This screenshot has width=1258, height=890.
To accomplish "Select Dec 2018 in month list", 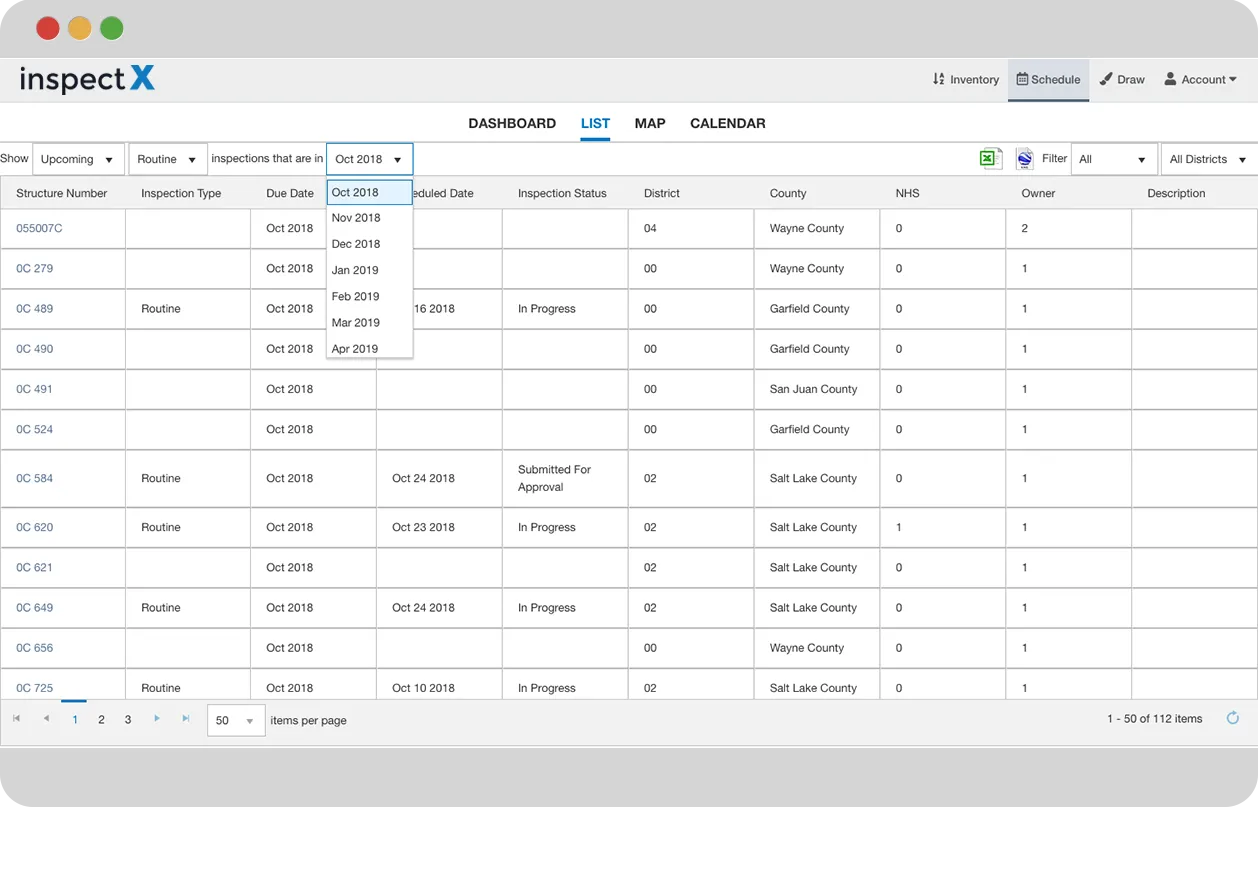I will coord(369,243).
